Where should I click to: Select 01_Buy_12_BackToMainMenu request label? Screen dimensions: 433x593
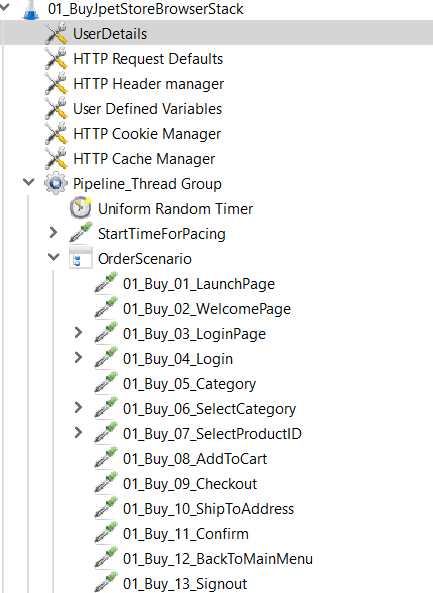(x=218, y=559)
